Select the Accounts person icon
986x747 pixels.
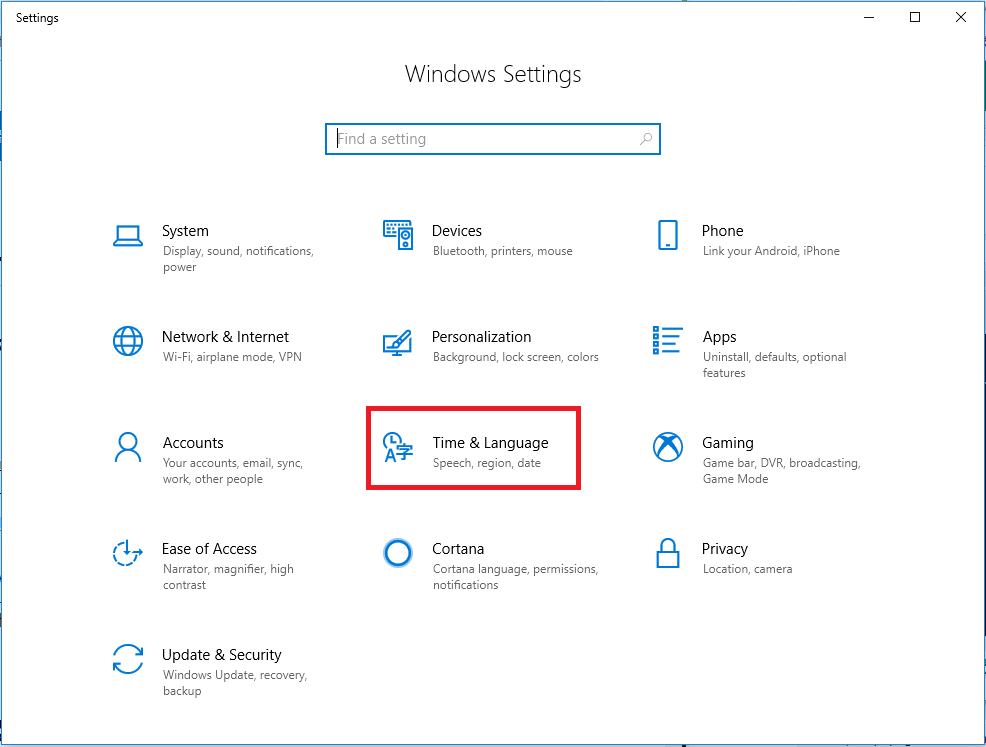(x=128, y=447)
